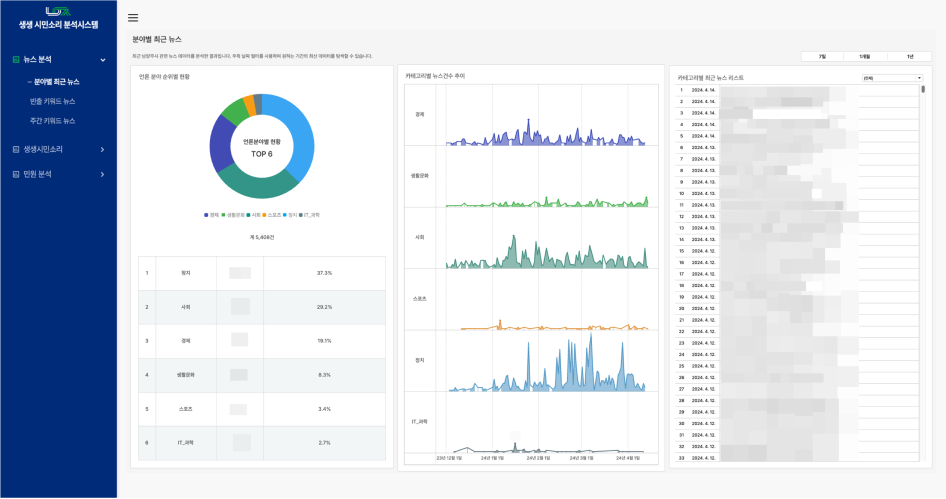Toggle the 생활문화 legend swatch

[x=224, y=215]
